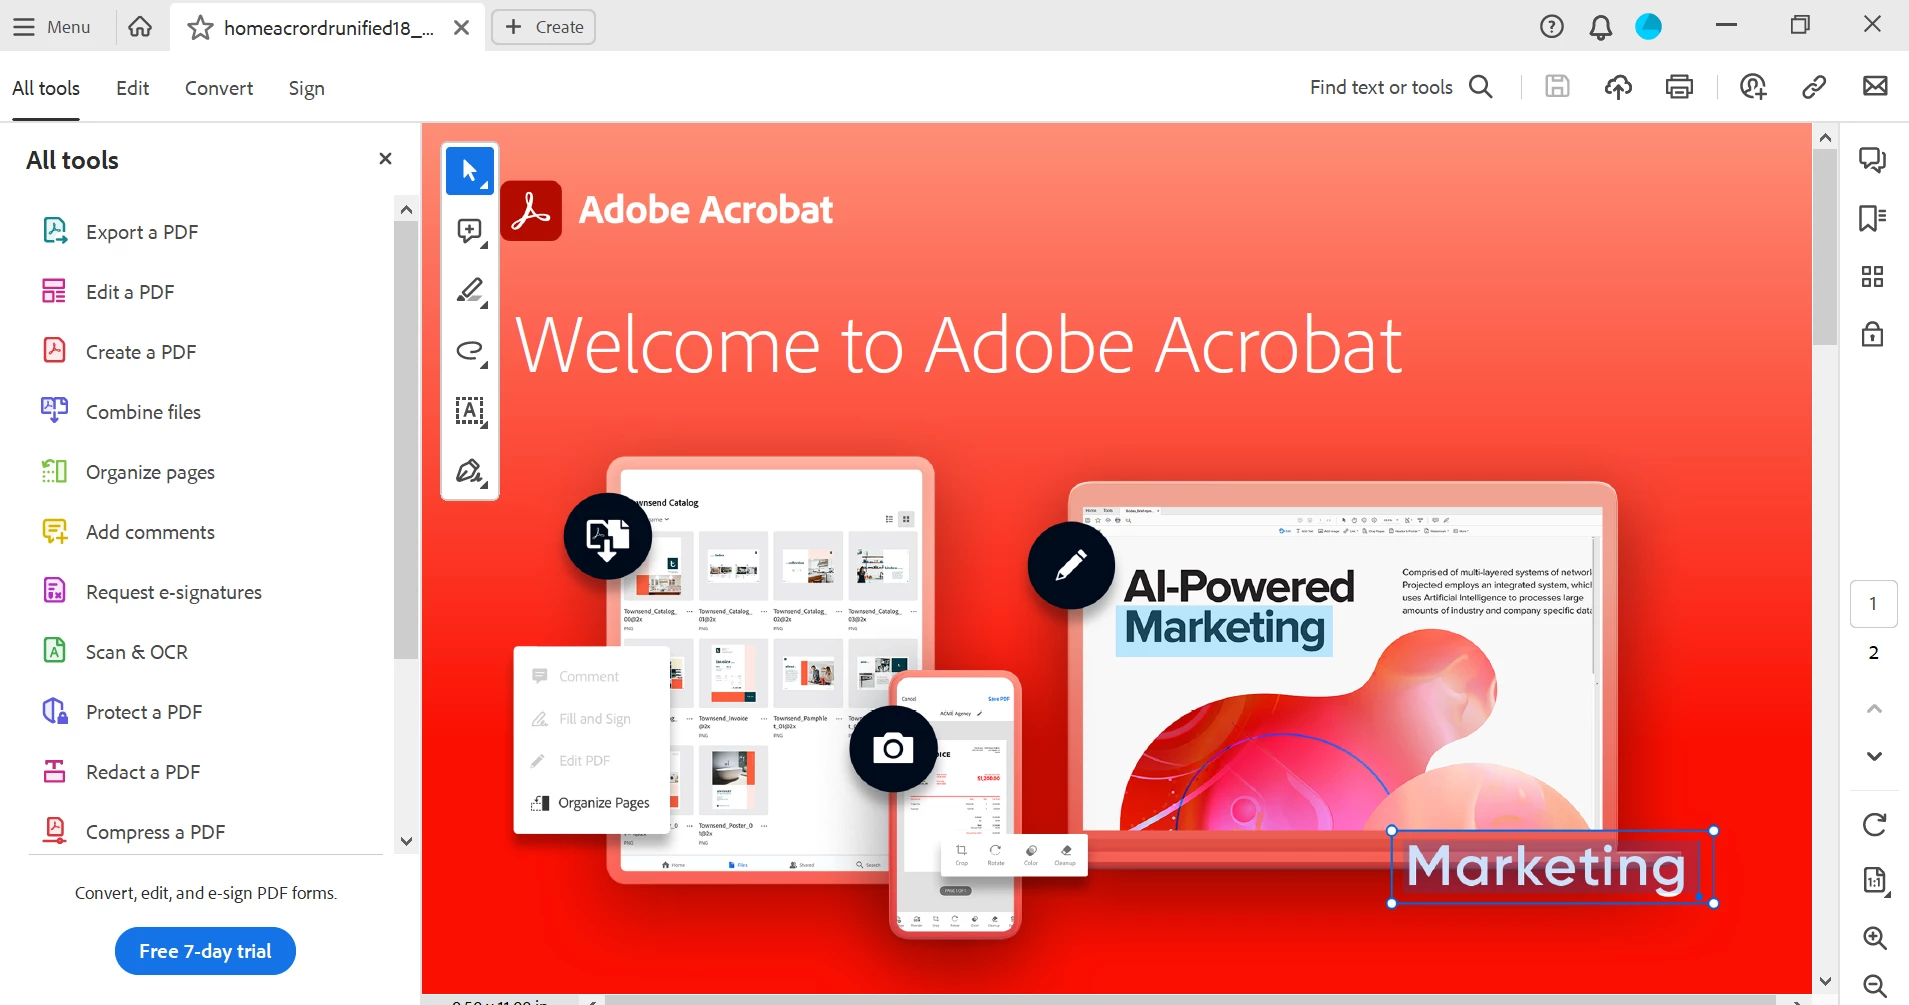Open the document protection lock icon
This screenshot has width=1909, height=1005.
pos(1873,334)
